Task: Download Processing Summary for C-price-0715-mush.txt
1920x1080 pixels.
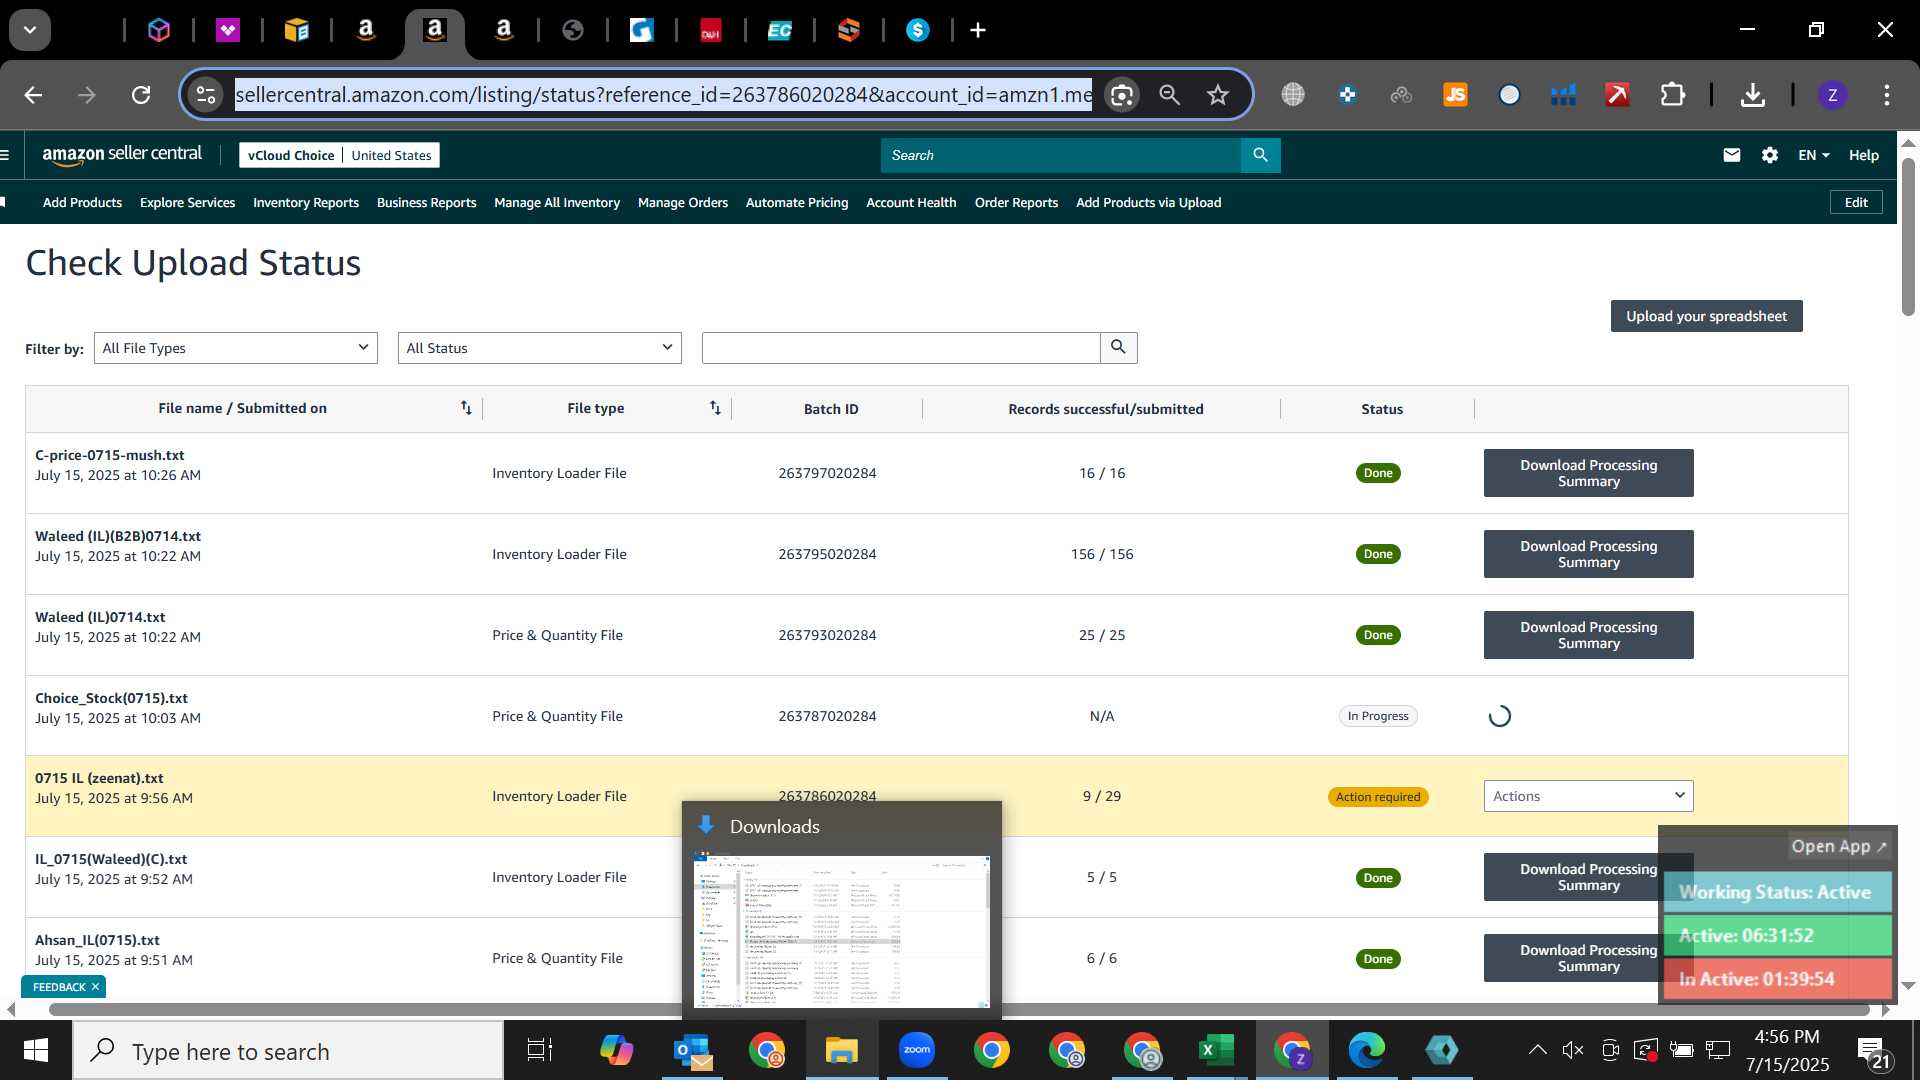Action: point(1588,473)
